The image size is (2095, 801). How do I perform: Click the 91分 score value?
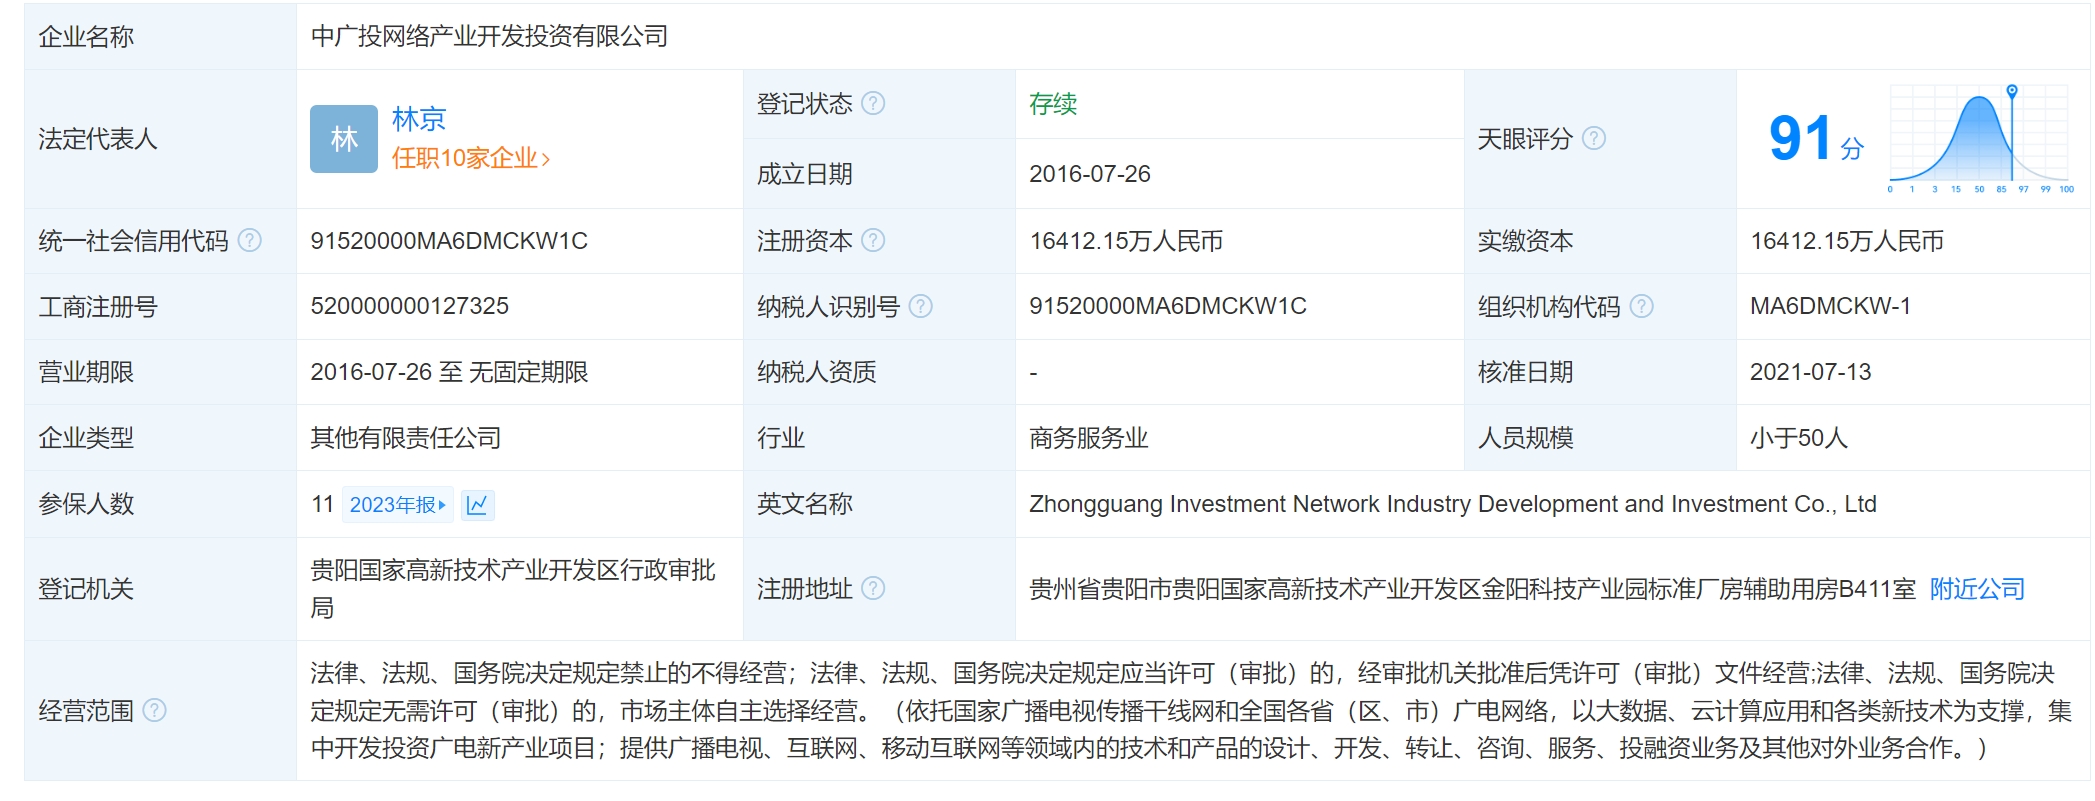pos(1816,139)
